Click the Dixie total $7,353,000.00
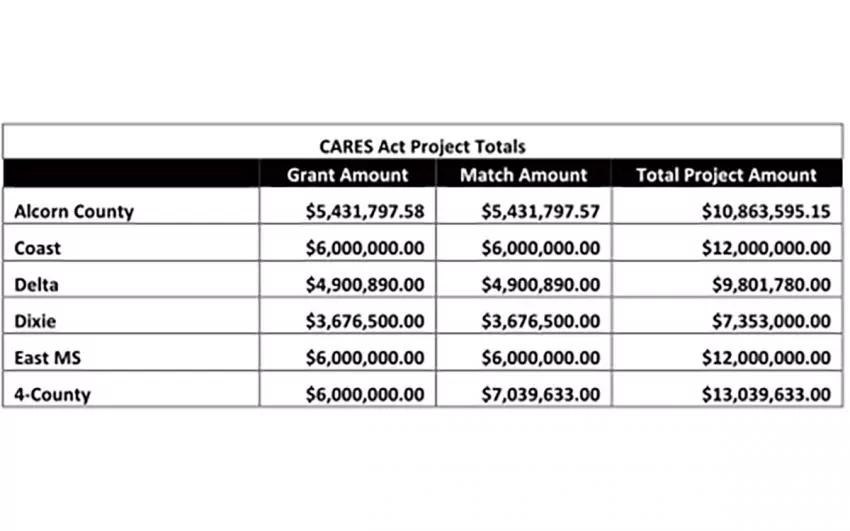 coord(771,321)
